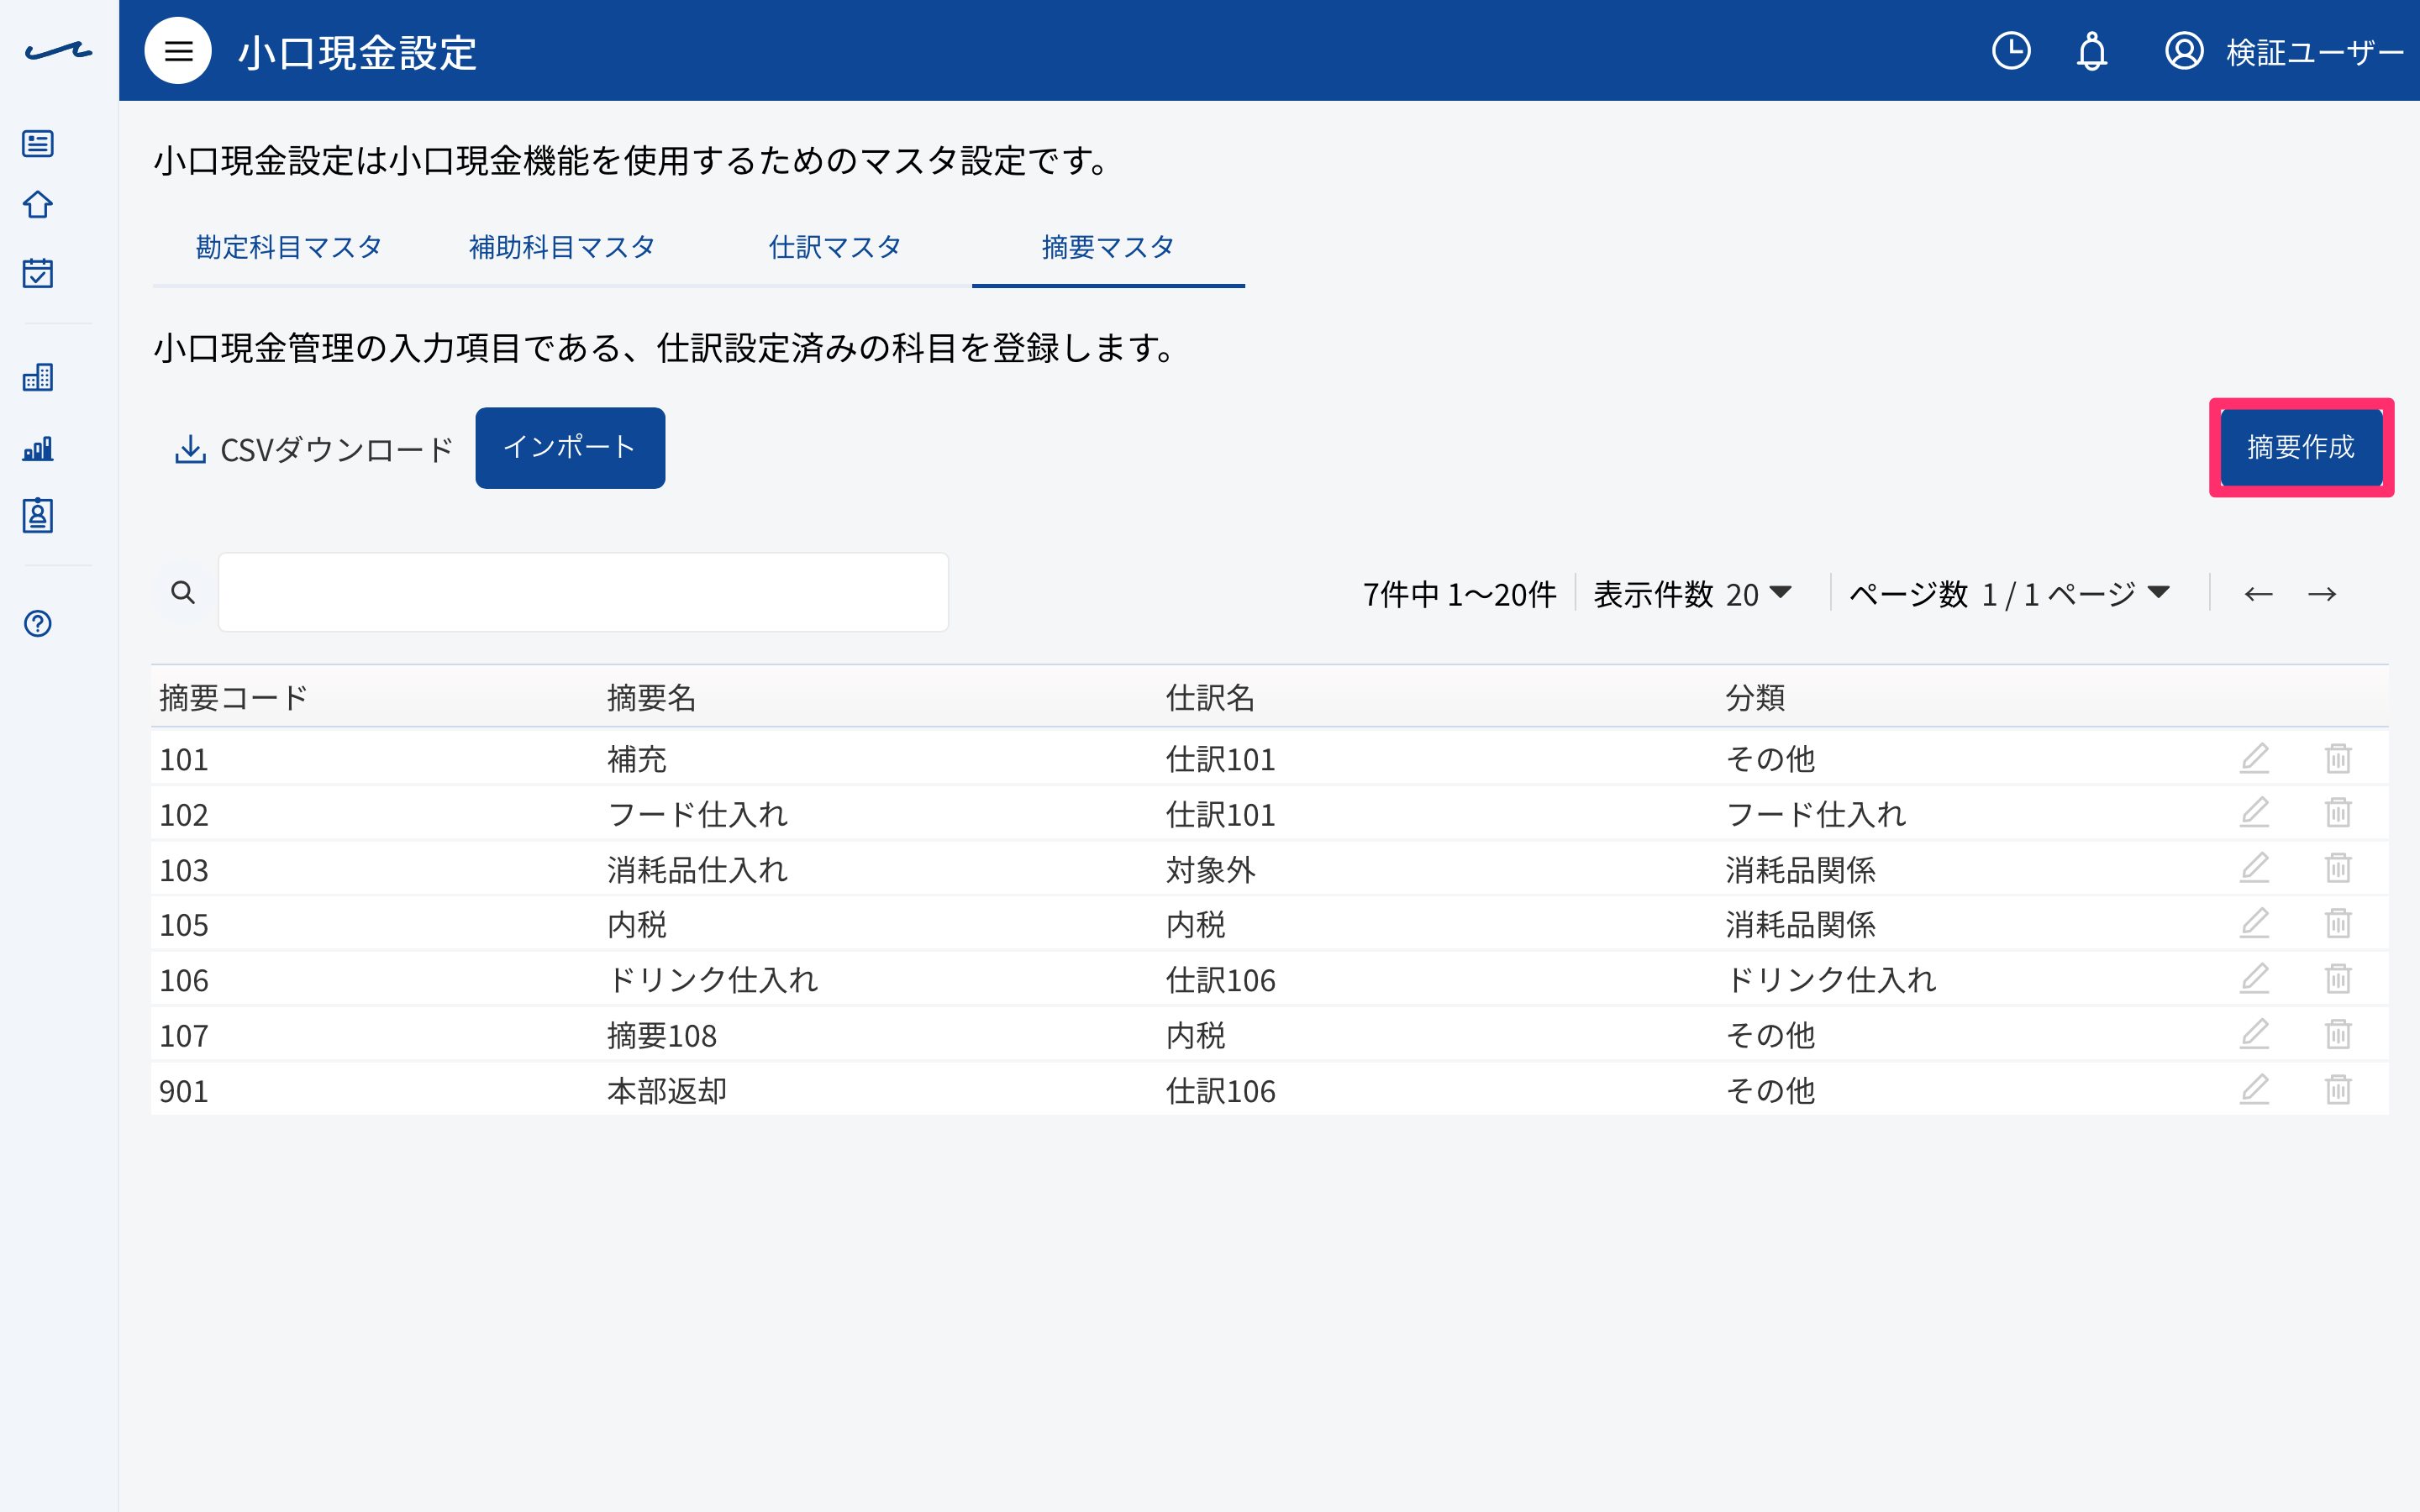Edit row 106 ドリンク仕入れ with pencil icon

coord(2254,978)
